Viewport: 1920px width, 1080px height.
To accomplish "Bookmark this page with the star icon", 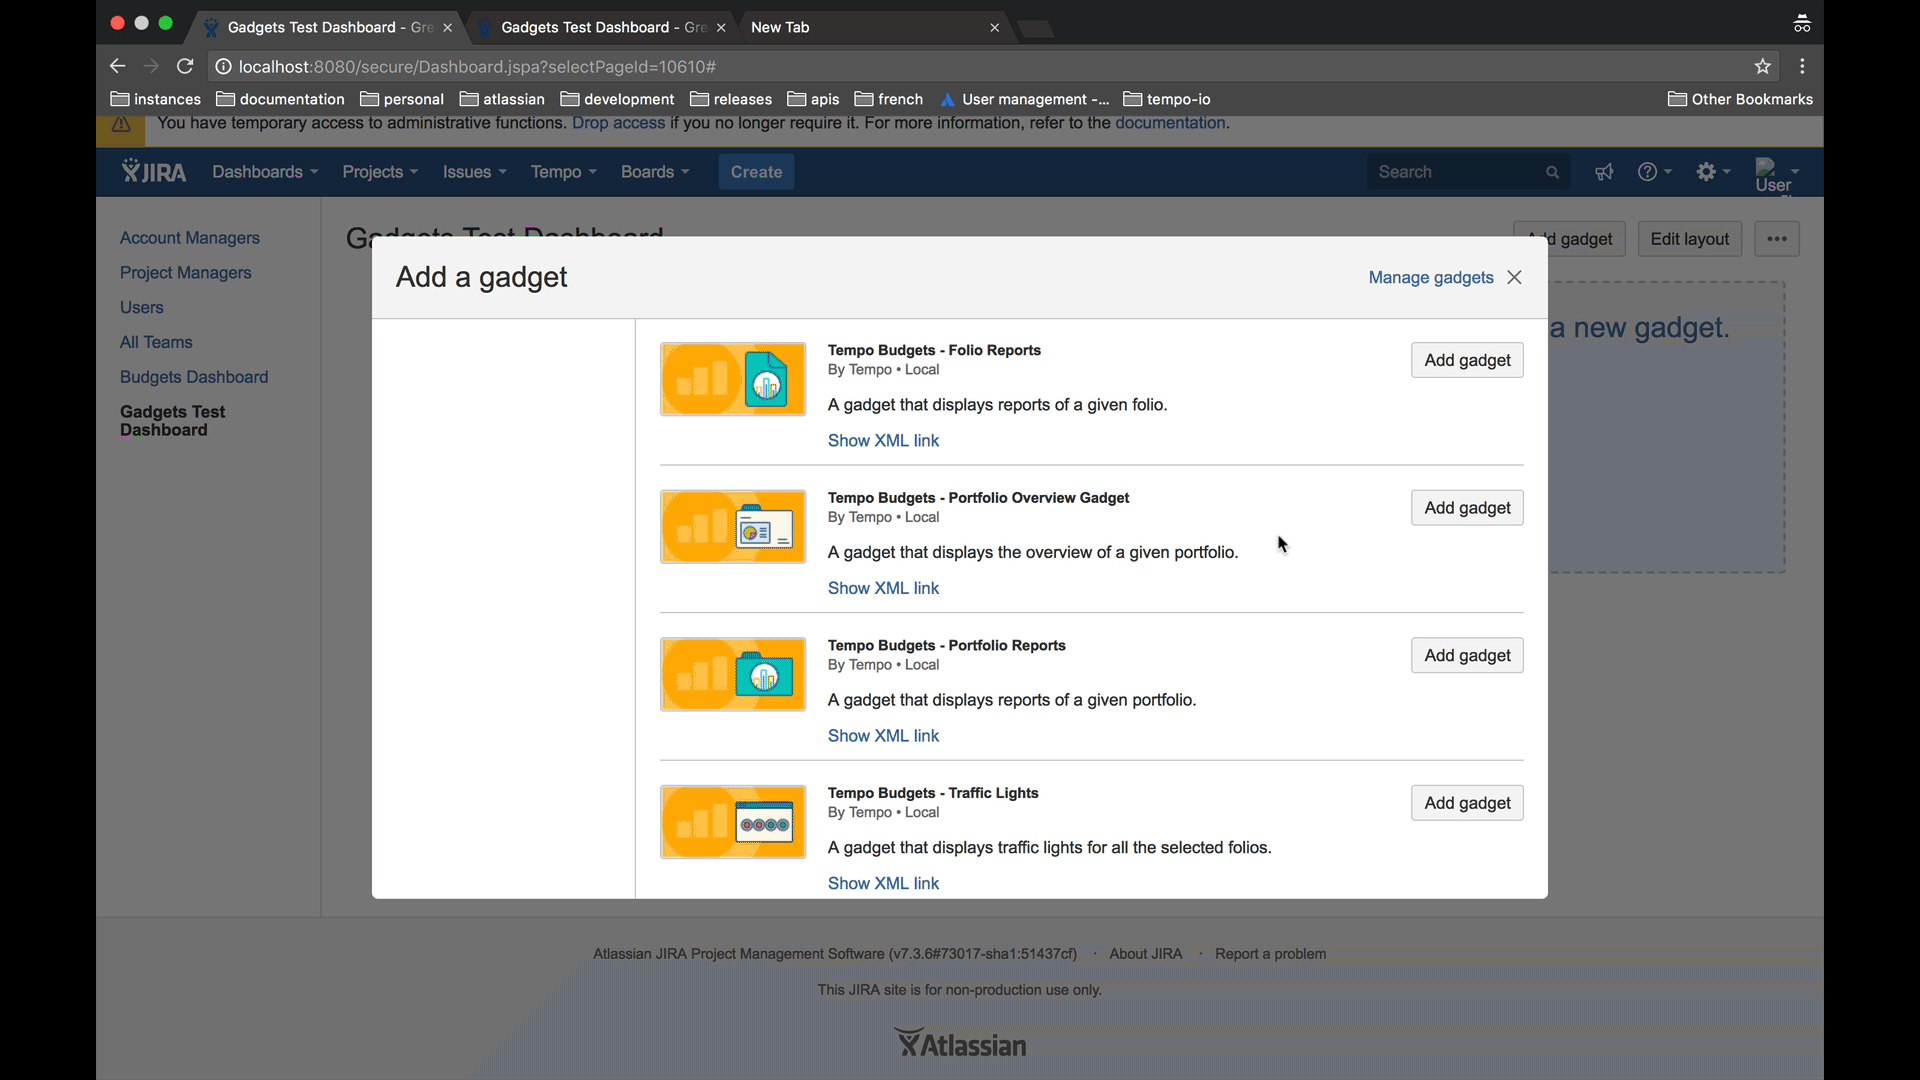I will [x=1762, y=66].
